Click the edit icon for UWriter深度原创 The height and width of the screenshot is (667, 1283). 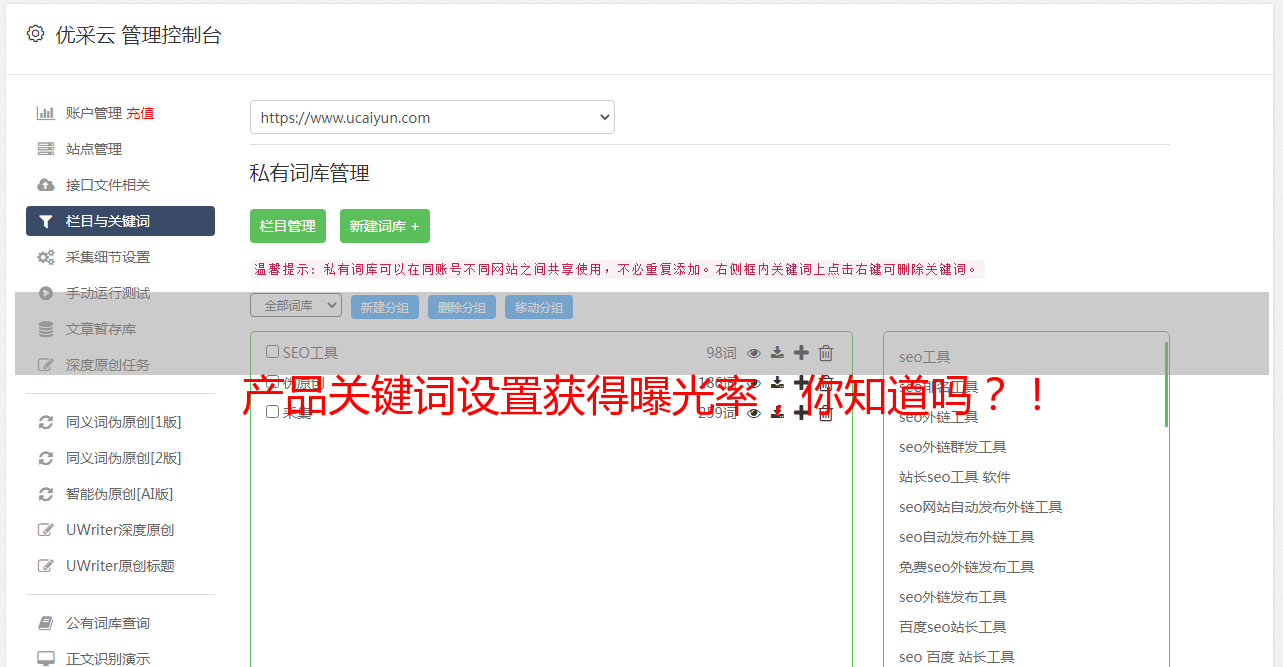[46, 530]
